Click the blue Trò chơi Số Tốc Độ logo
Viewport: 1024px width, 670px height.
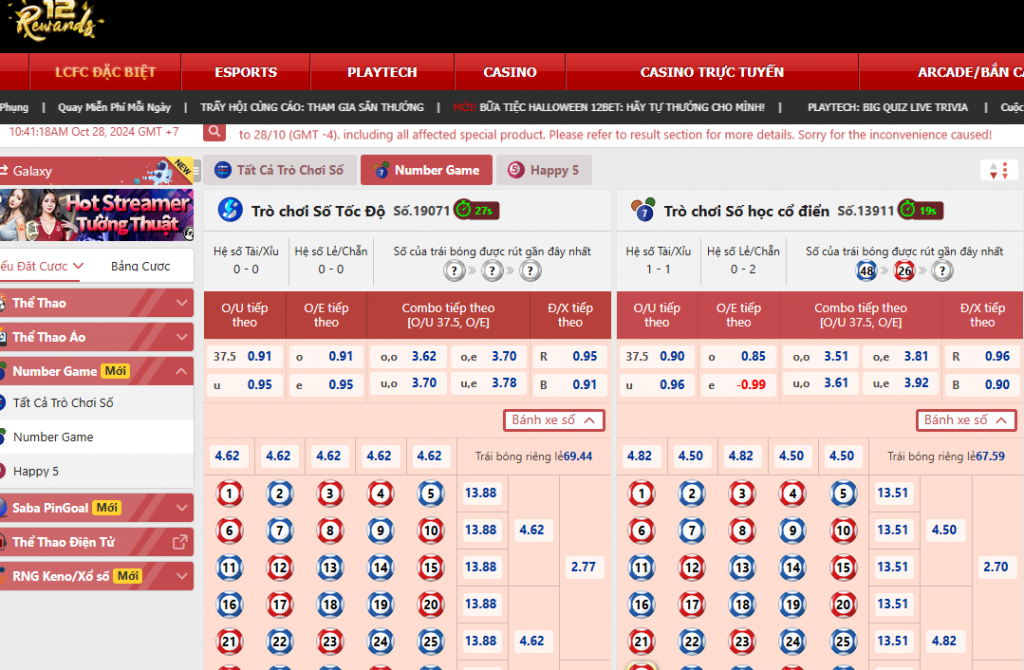point(230,210)
